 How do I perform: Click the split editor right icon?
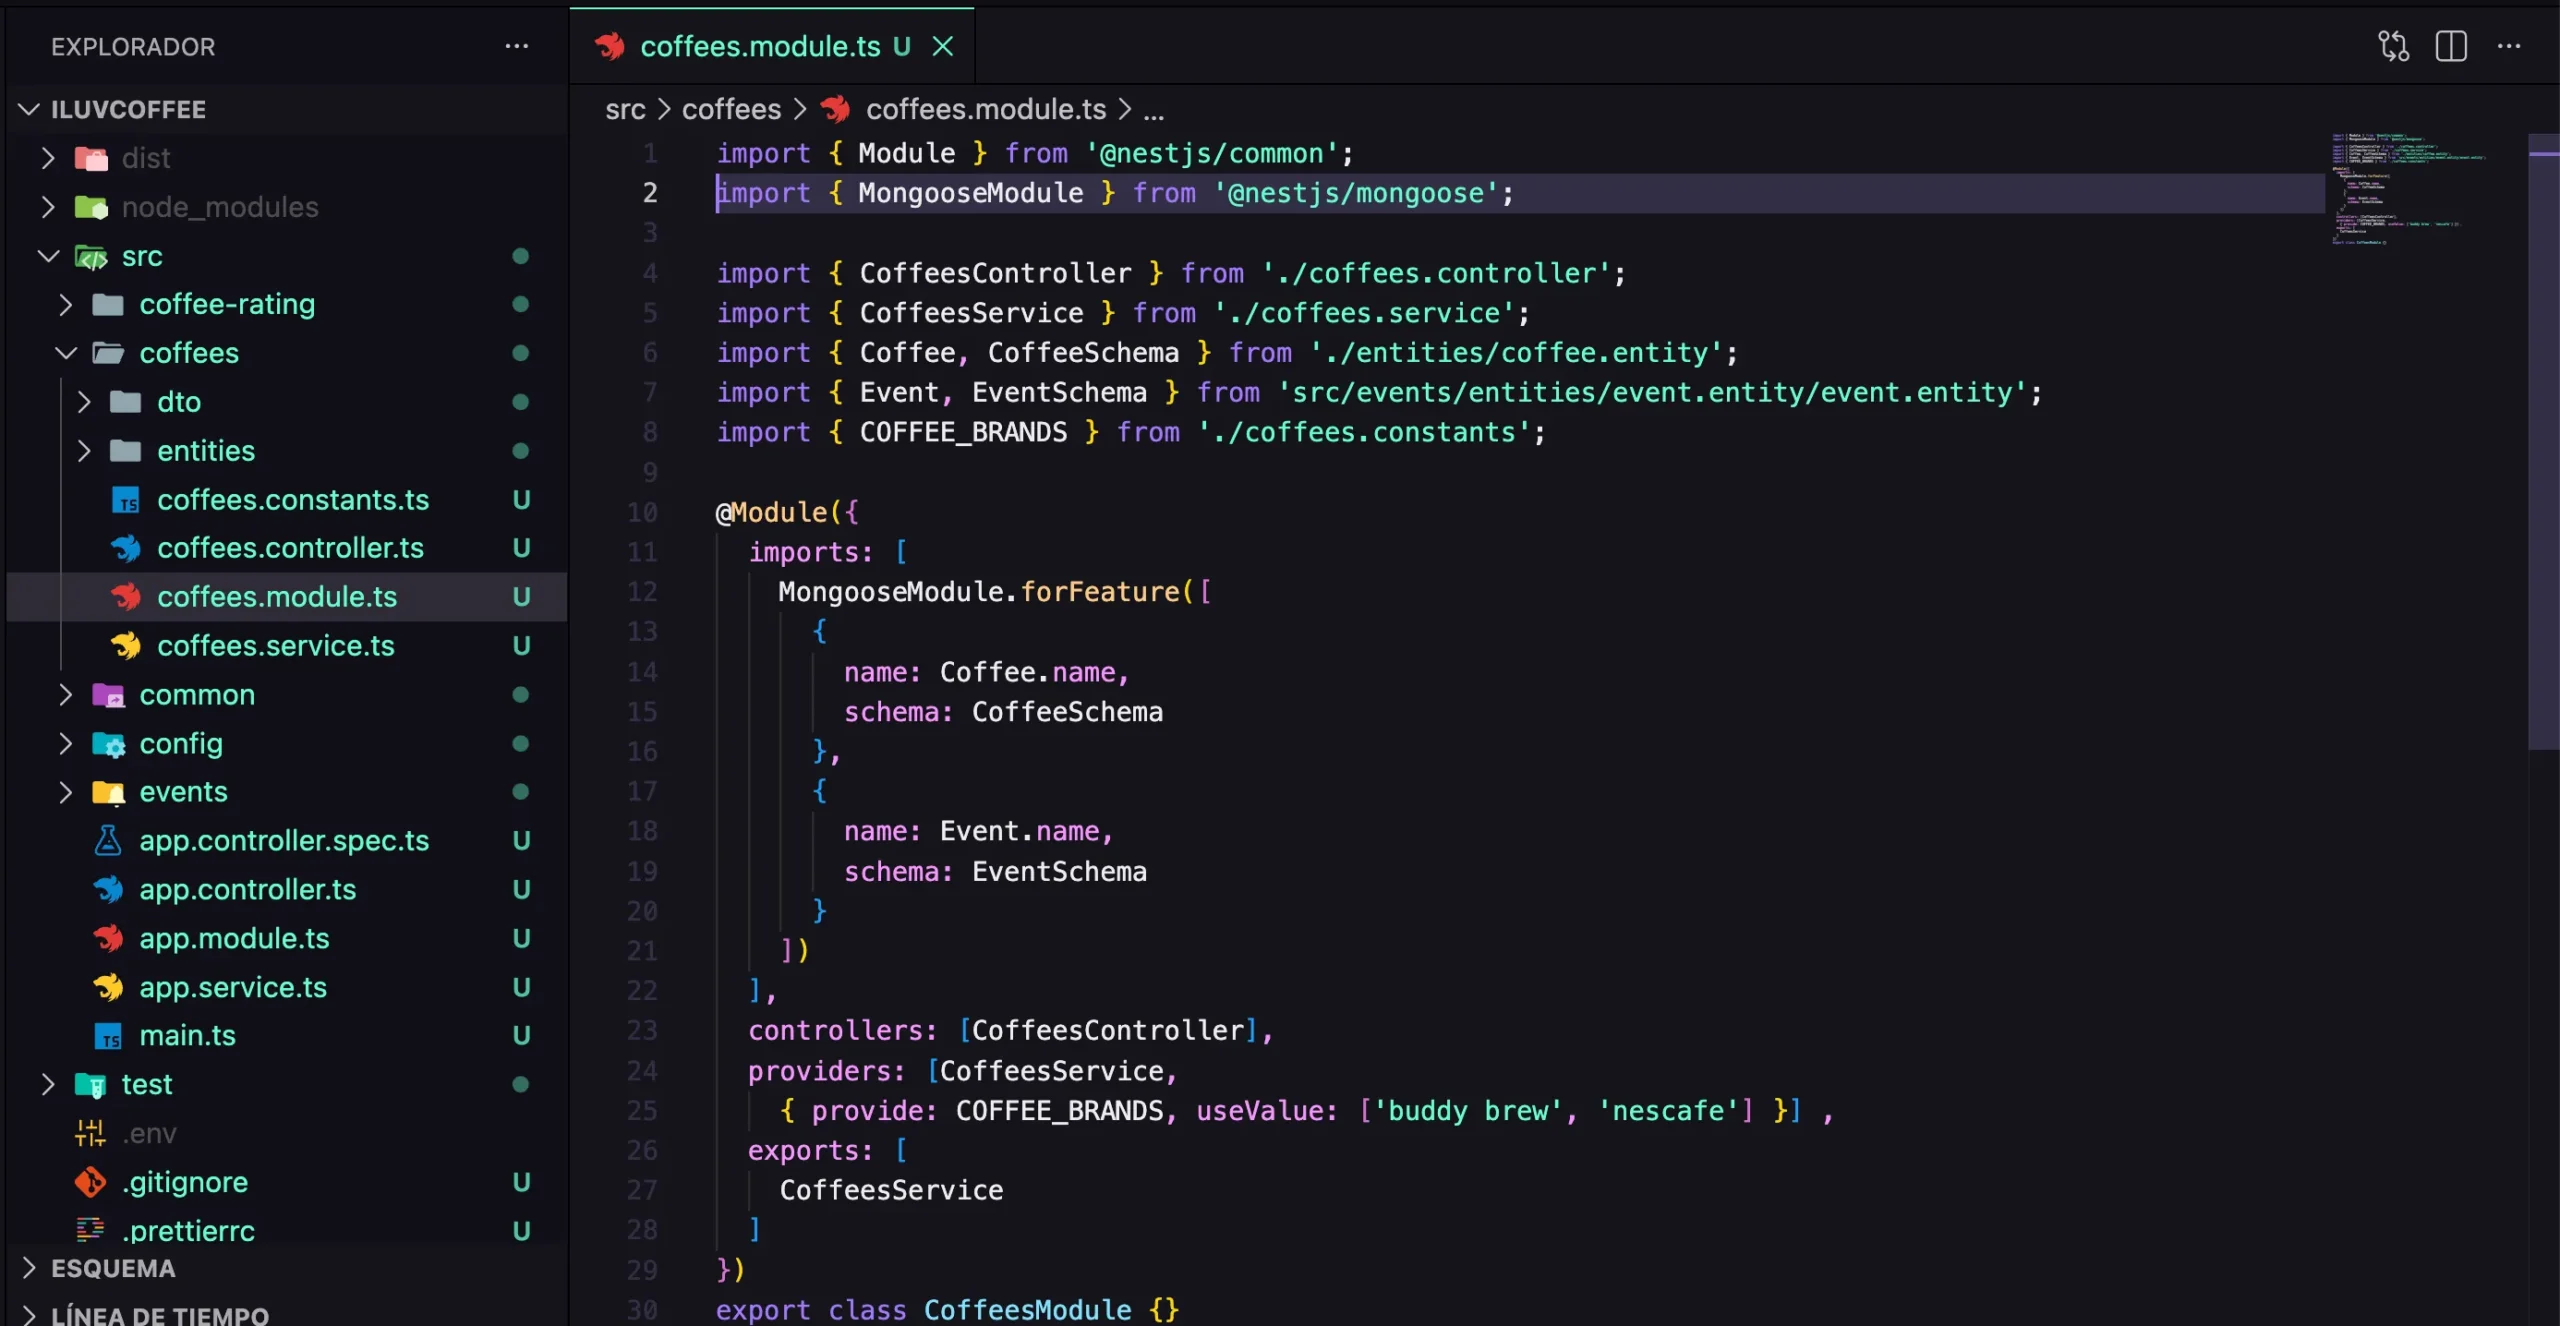[x=2450, y=46]
